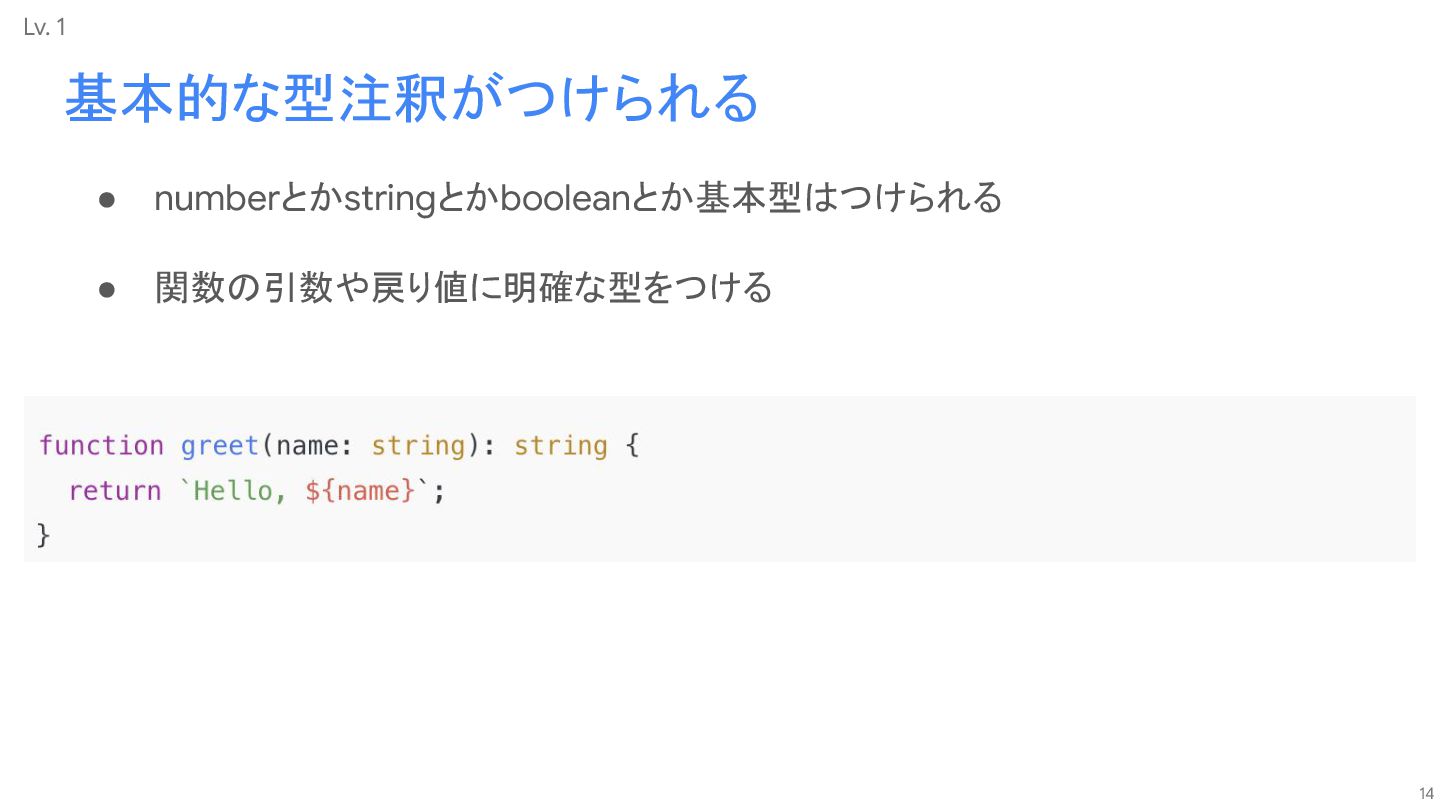Click the return keyword in code

(x=114, y=491)
